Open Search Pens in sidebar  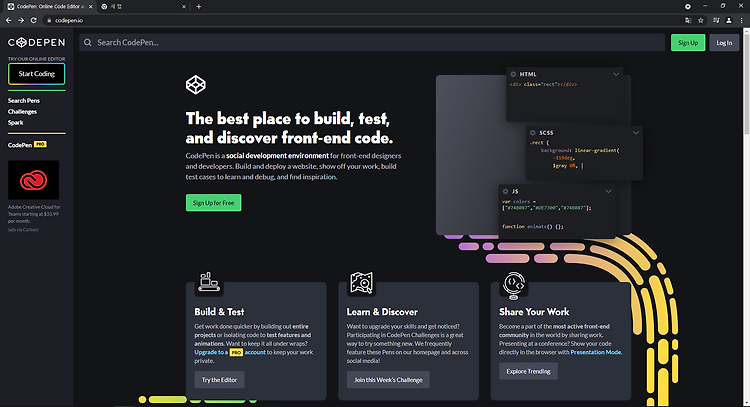24,100
